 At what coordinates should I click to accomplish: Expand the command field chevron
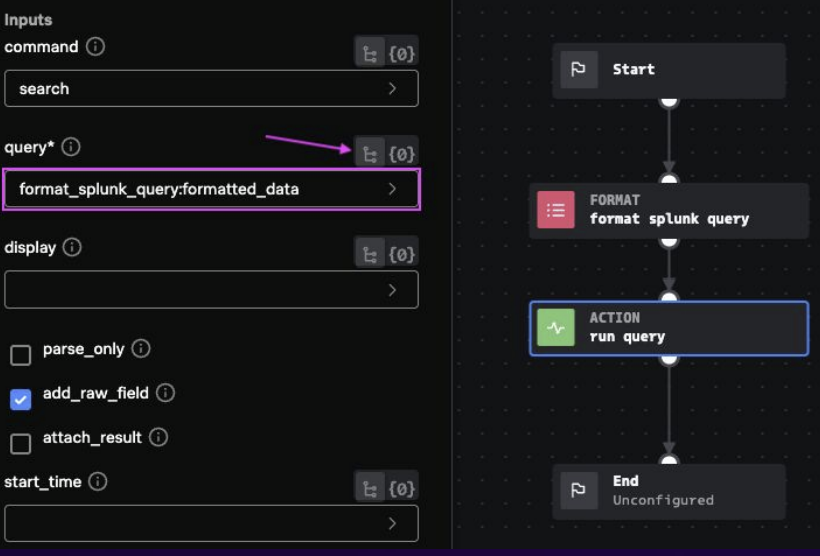392,89
